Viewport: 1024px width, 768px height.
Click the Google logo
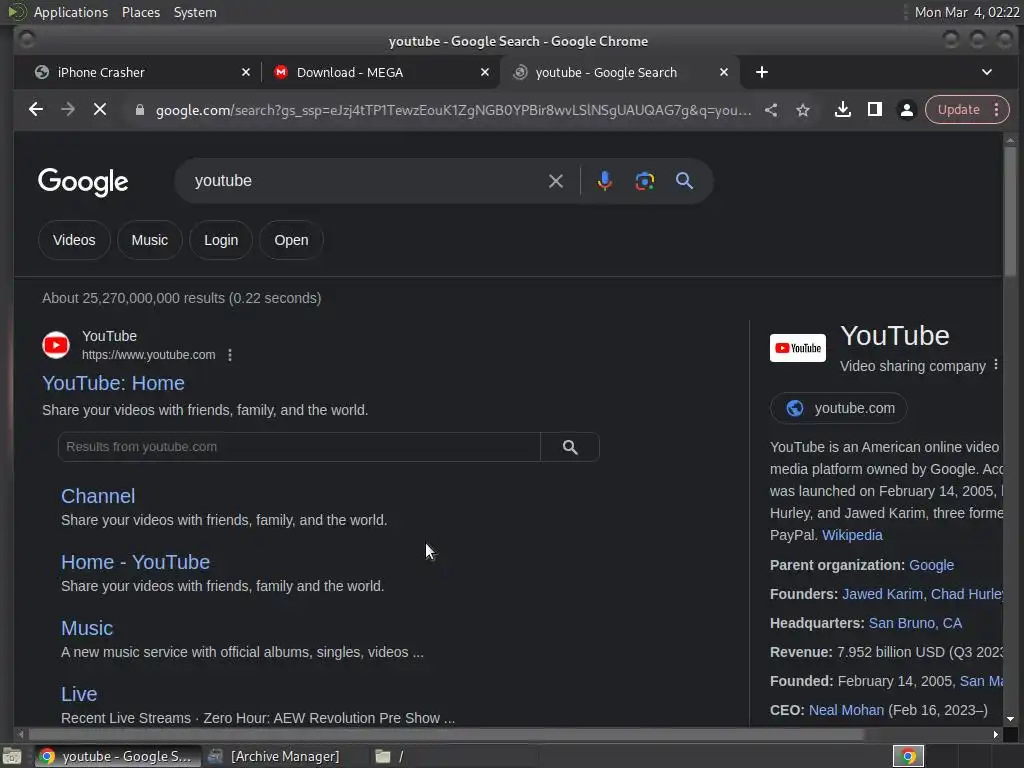pos(83,182)
